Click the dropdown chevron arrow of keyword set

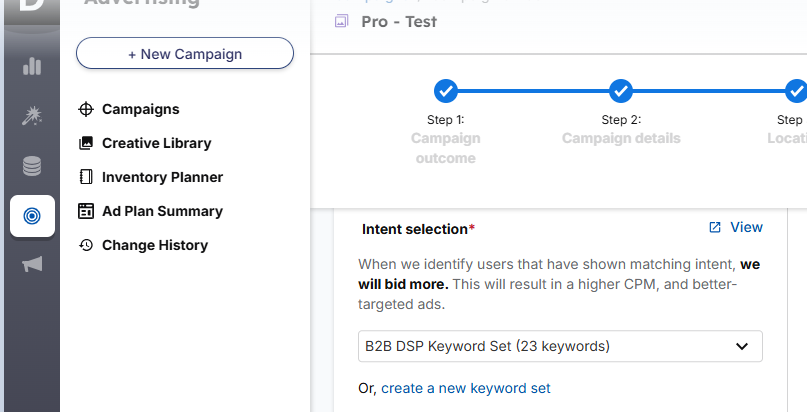point(742,346)
